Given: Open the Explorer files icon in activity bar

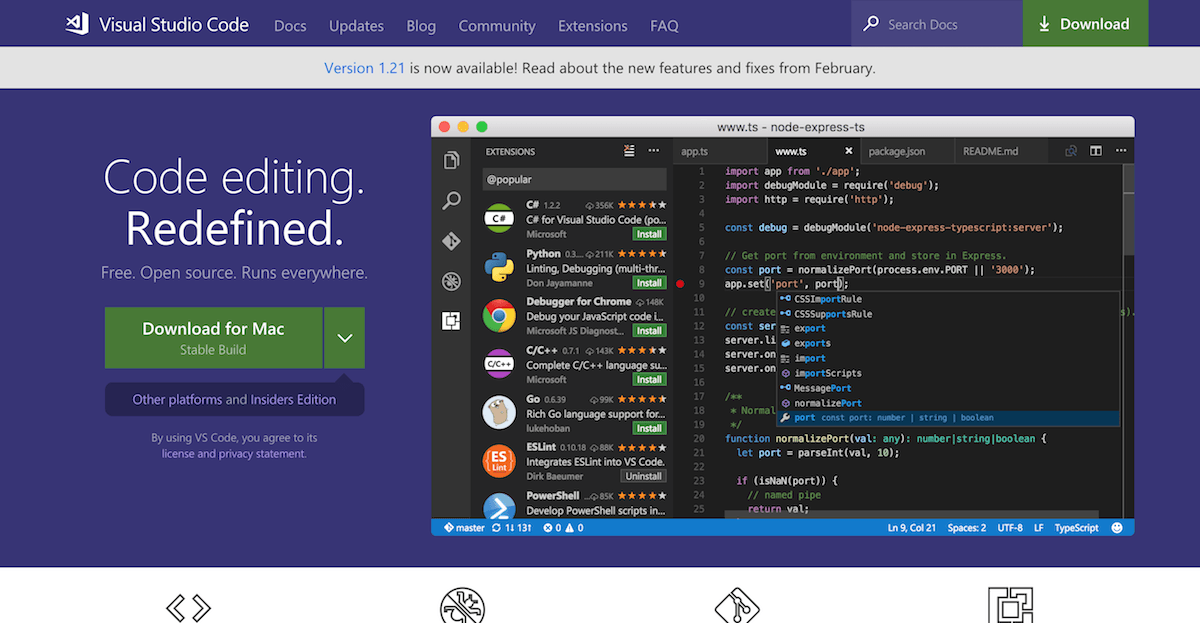Looking at the screenshot, I should 452,160.
